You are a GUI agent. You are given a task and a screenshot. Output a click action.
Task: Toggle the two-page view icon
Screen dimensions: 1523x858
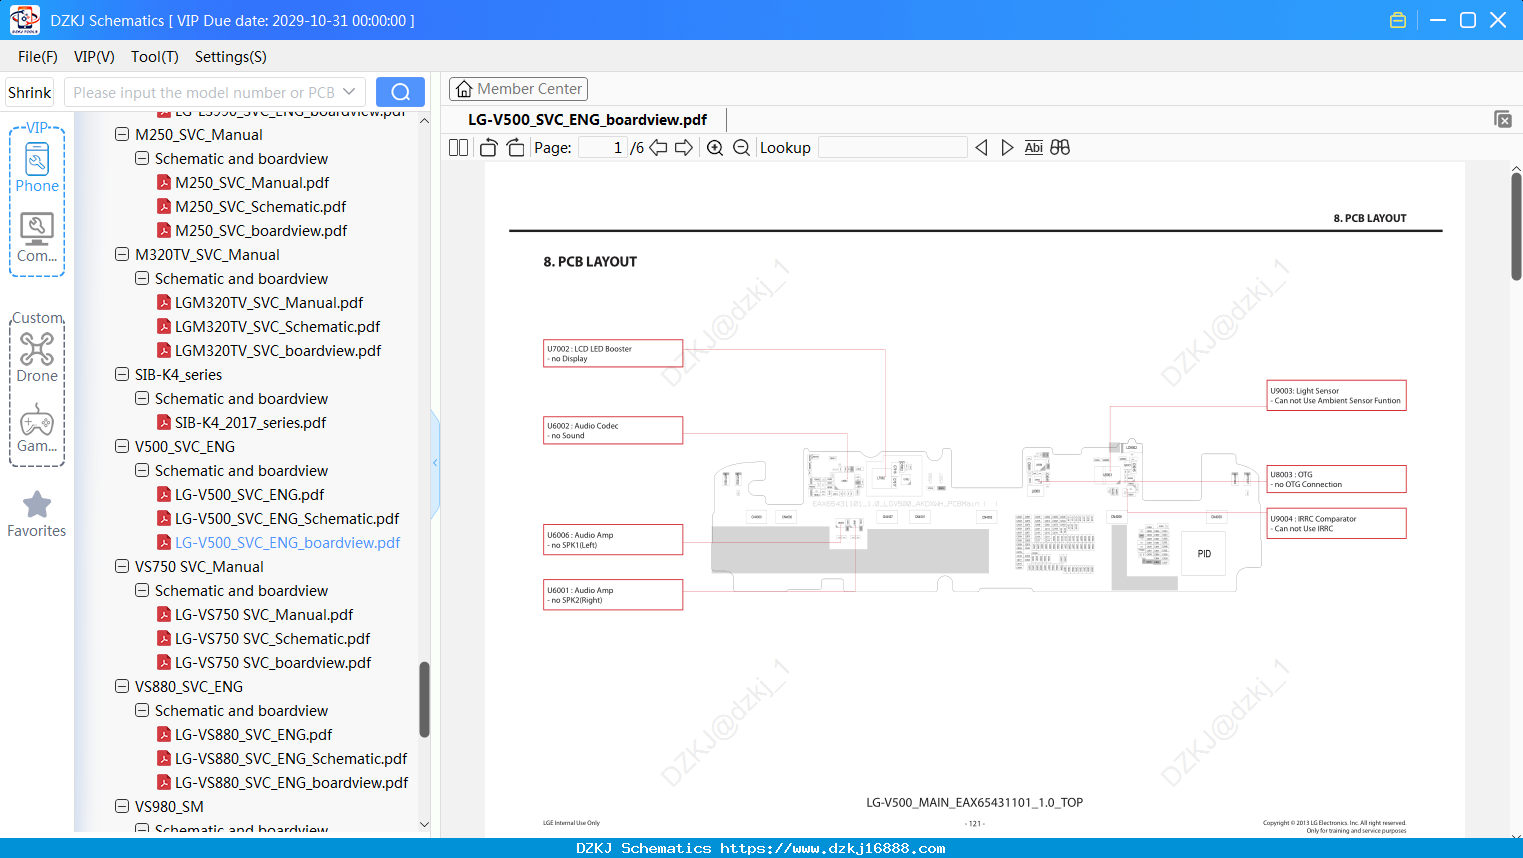click(458, 148)
